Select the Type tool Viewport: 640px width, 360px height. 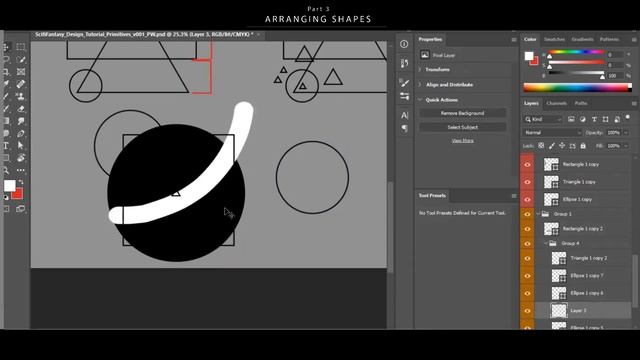[x=6, y=146]
